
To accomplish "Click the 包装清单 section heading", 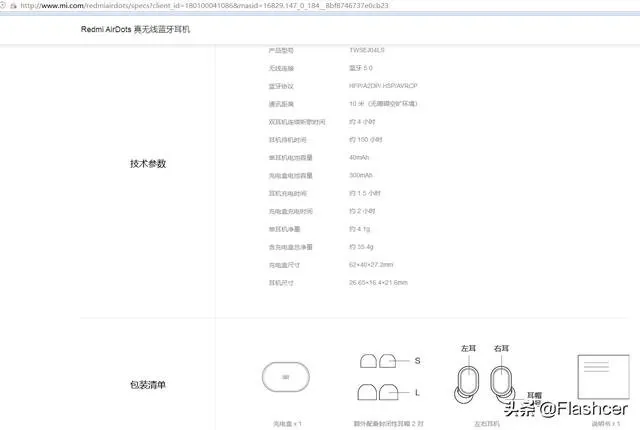I will tap(148, 385).
